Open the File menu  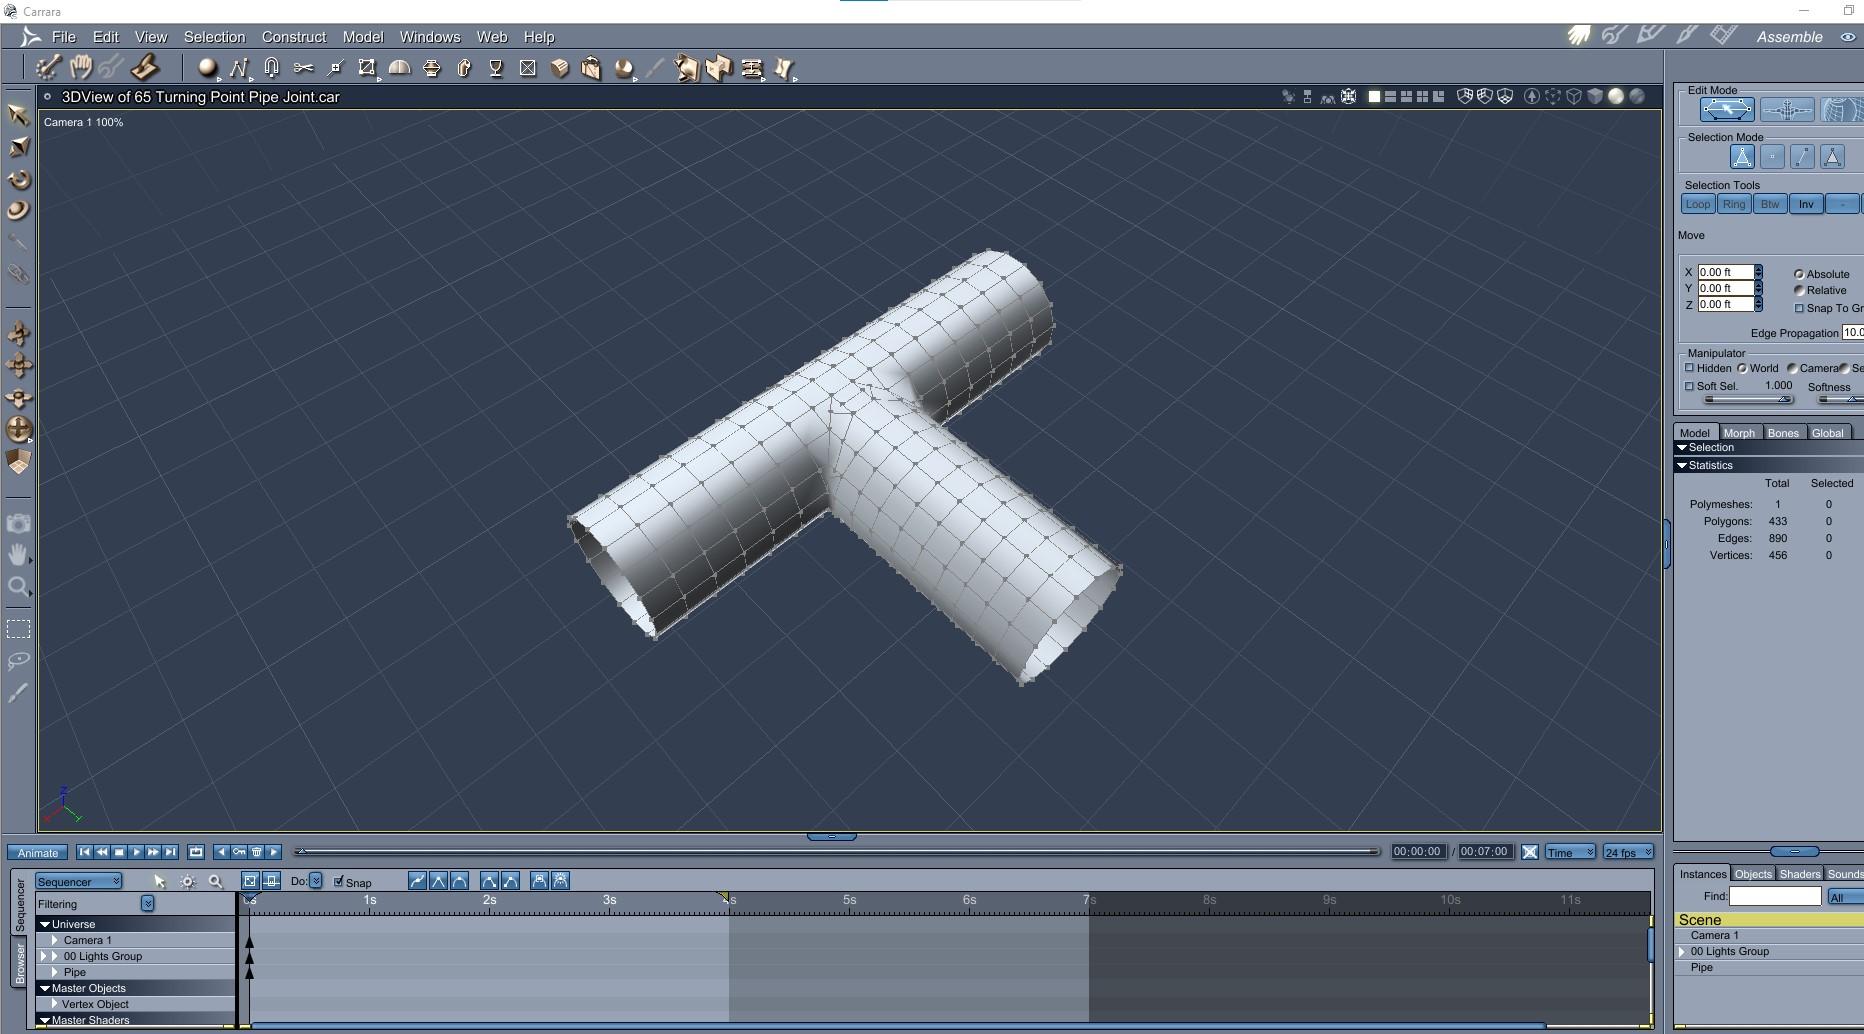pos(64,37)
